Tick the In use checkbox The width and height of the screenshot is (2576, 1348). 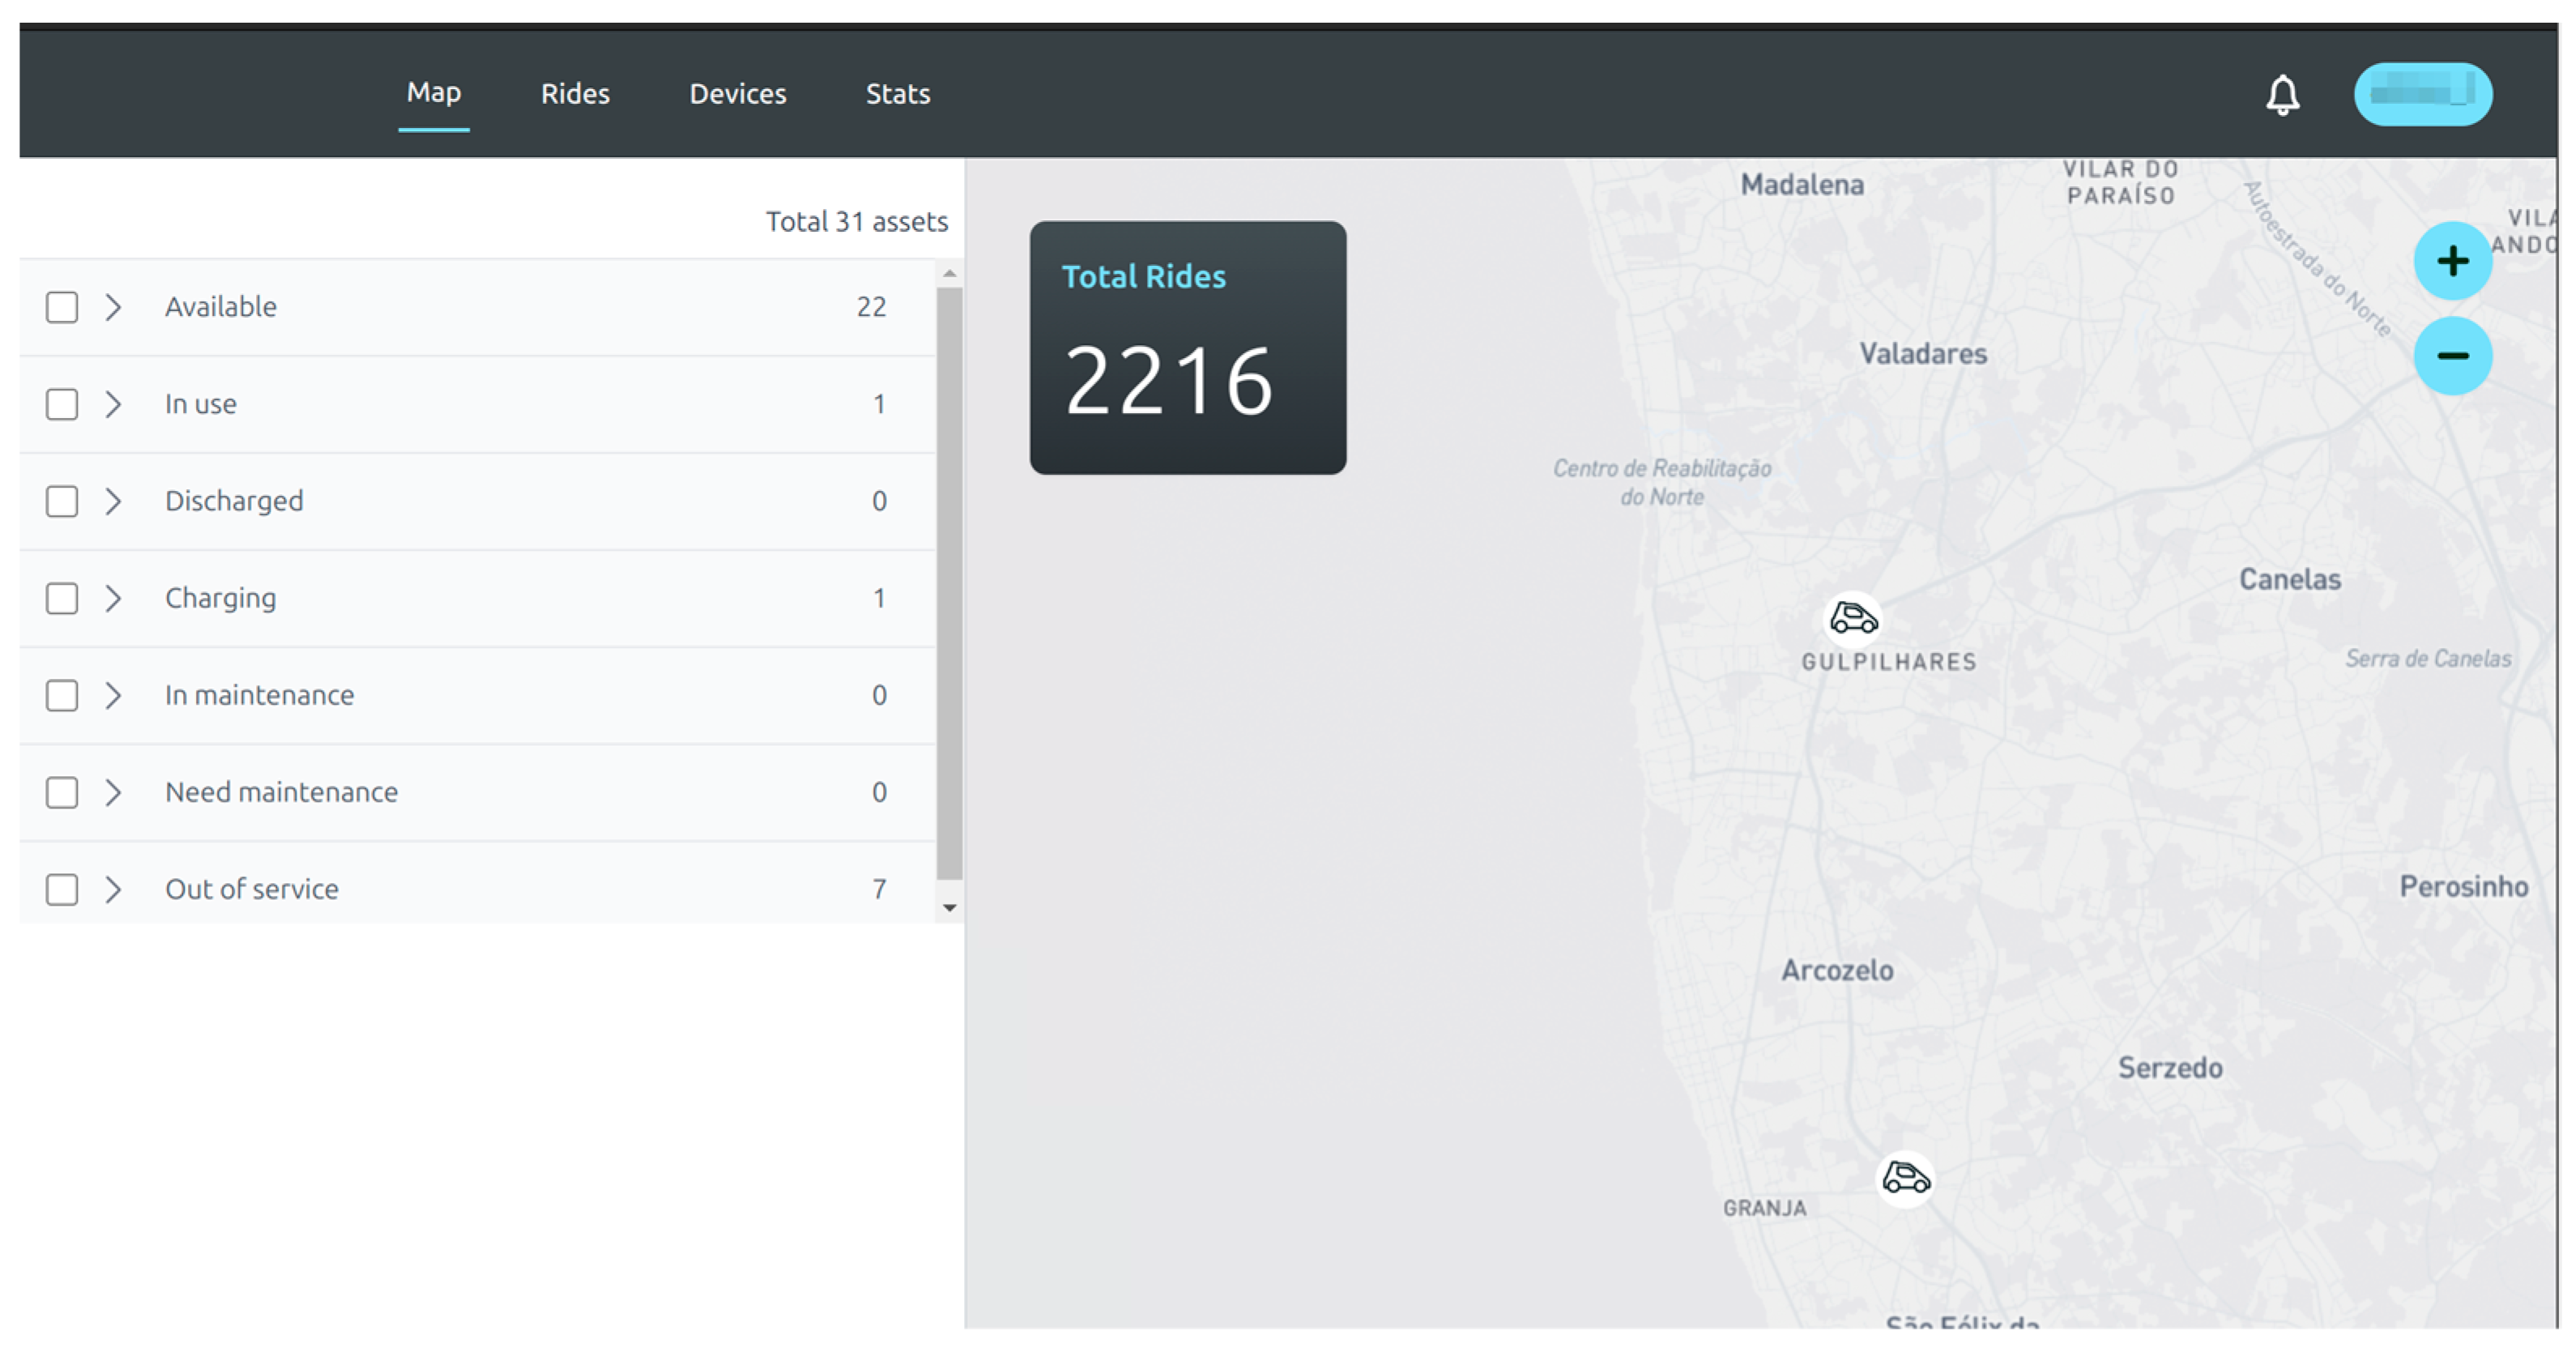coord(62,404)
